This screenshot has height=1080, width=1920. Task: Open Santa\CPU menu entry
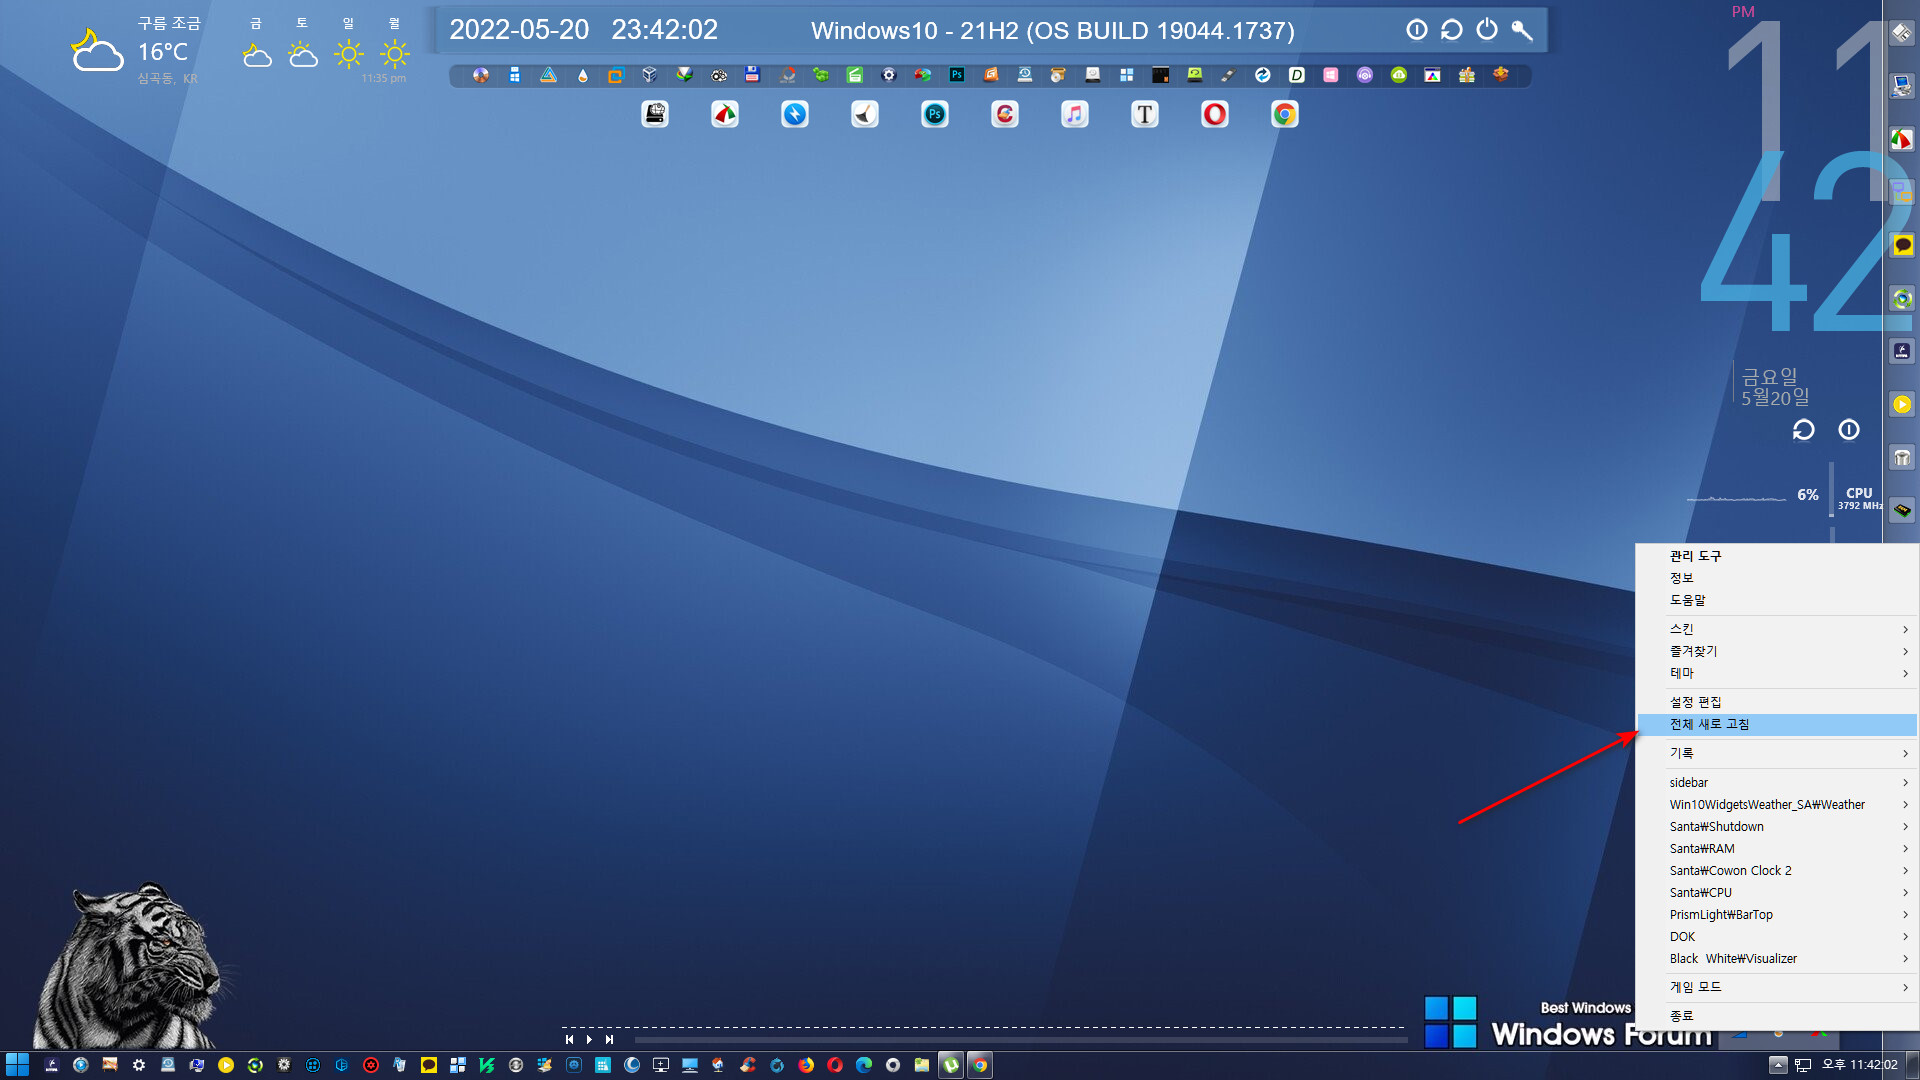(1777, 893)
